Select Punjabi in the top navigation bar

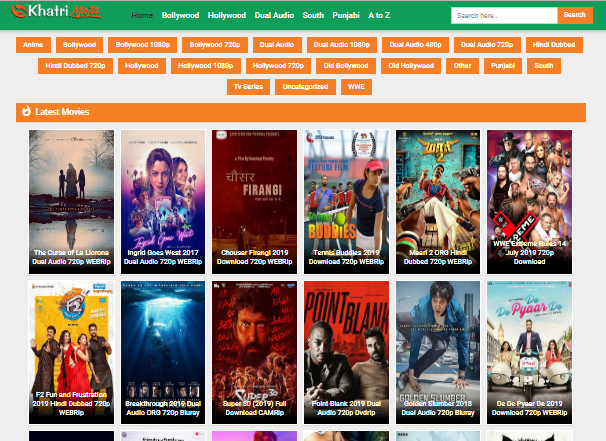pyautogui.click(x=346, y=15)
